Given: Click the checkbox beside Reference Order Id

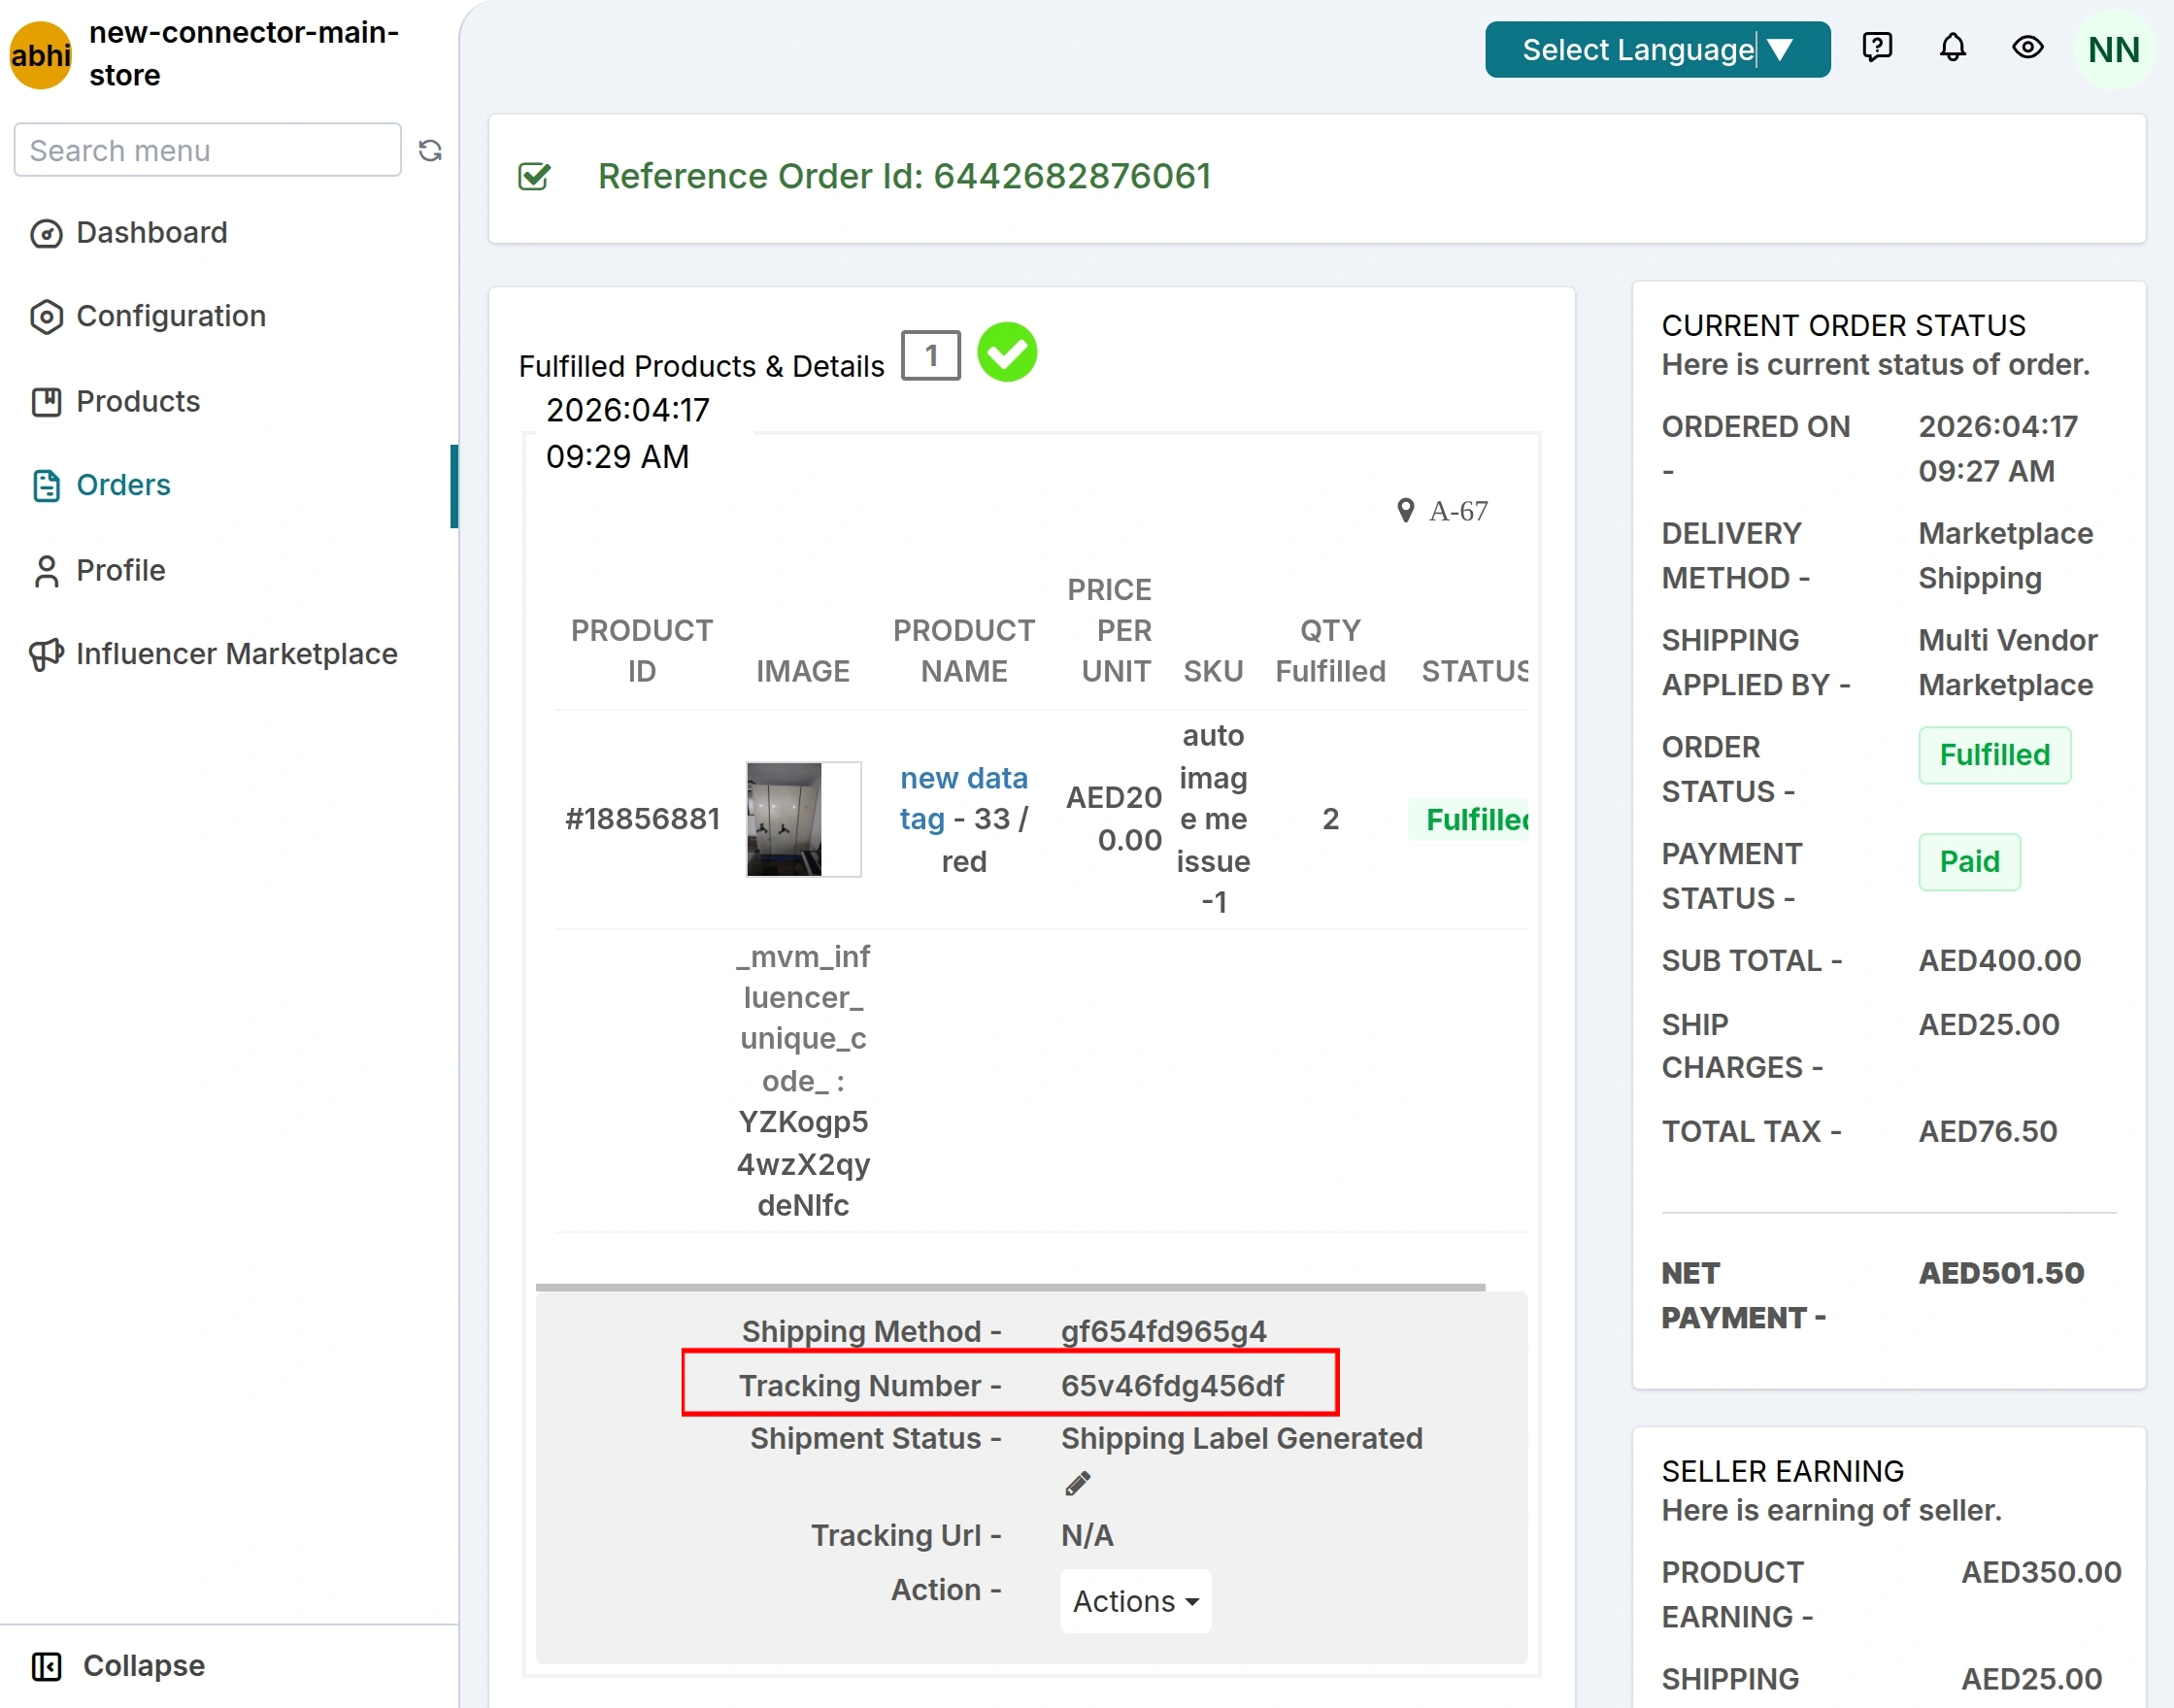Looking at the screenshot, I should [x=534, y=177].
